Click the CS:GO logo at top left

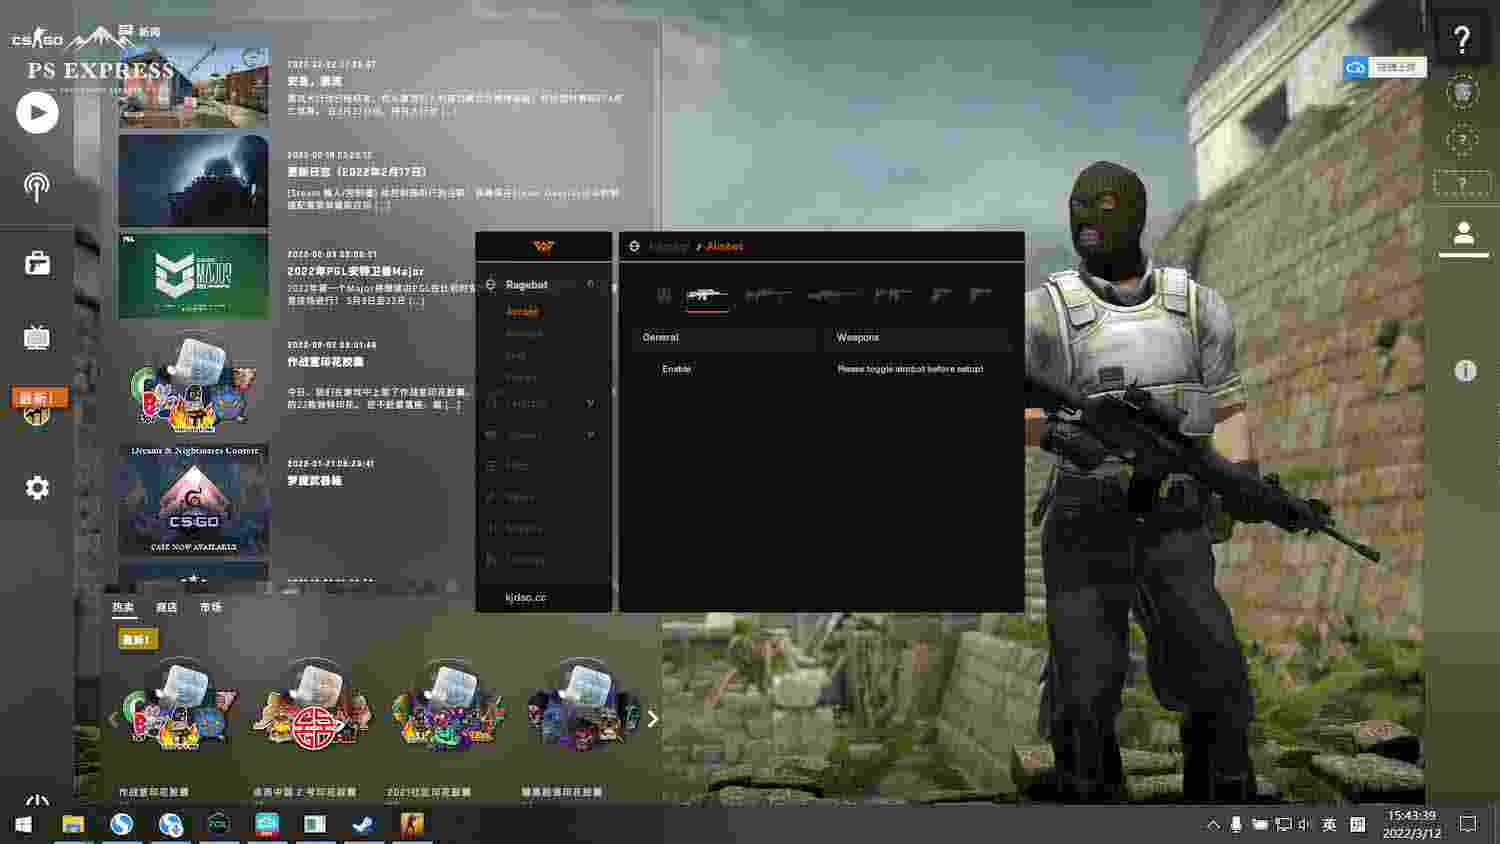37,39
